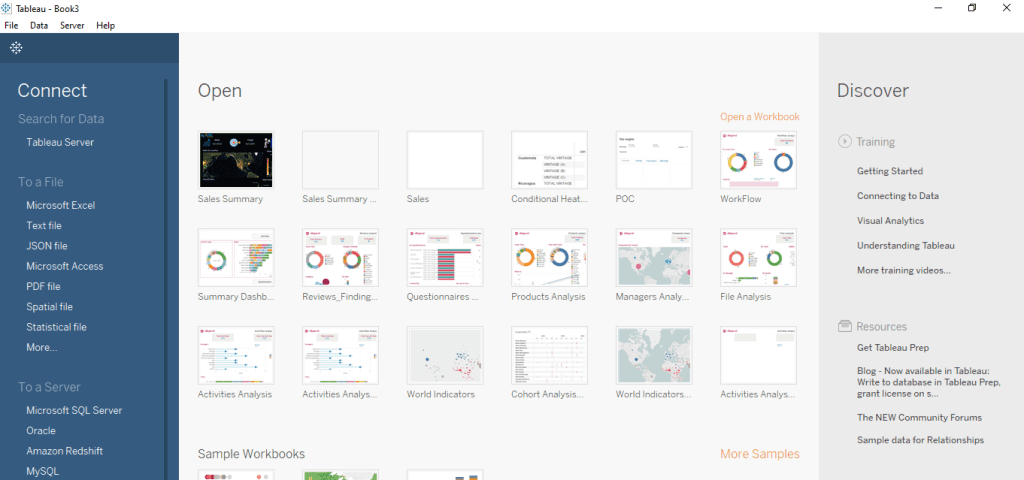Connect to a Statistical file

[56, 327]
